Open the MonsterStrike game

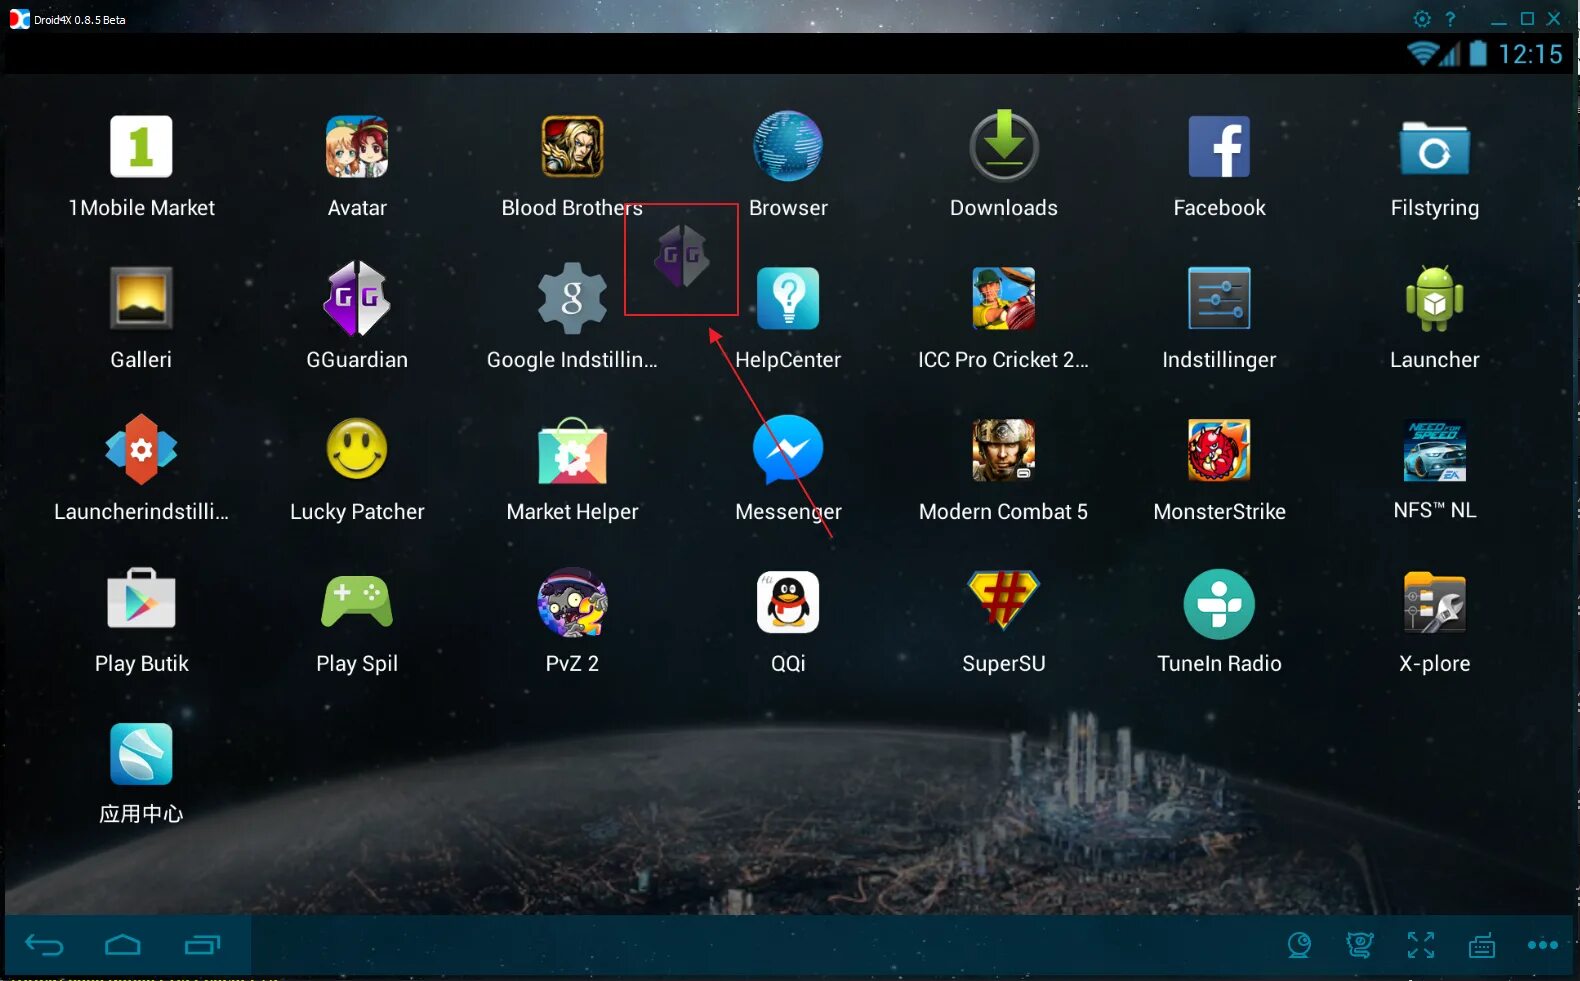tap(1219, 450)
